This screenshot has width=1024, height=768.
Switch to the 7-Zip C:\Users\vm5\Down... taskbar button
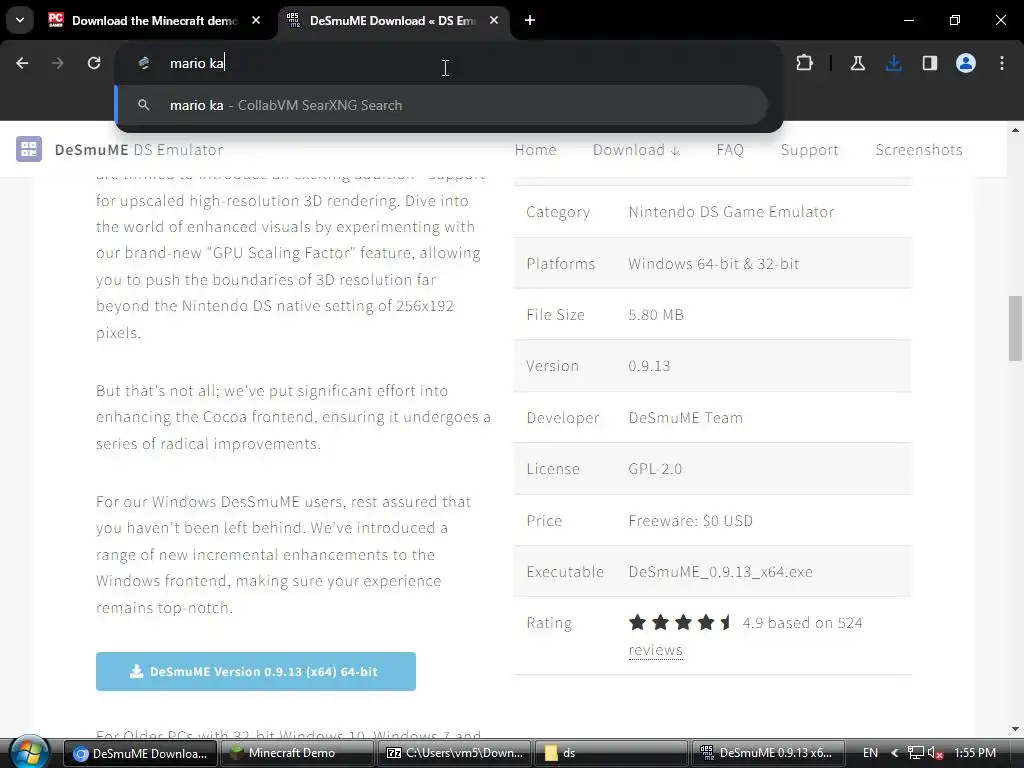point(454,753)
